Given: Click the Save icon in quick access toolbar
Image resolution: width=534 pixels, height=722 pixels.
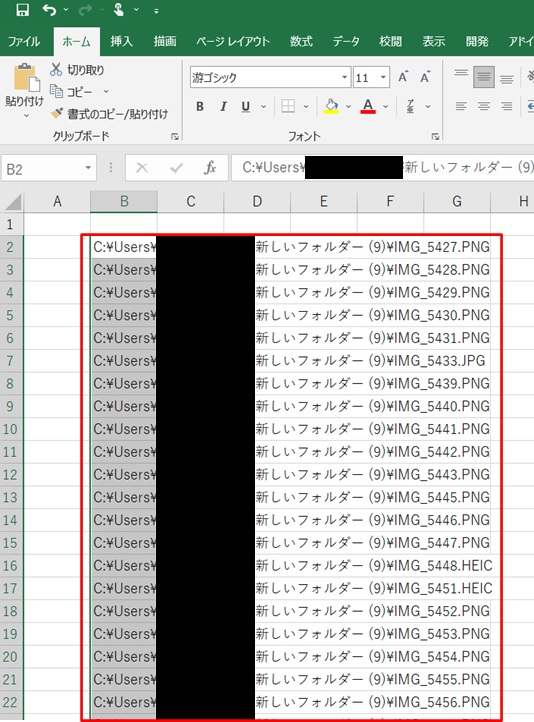Looking at the screenshot, I should coord(22,9).
